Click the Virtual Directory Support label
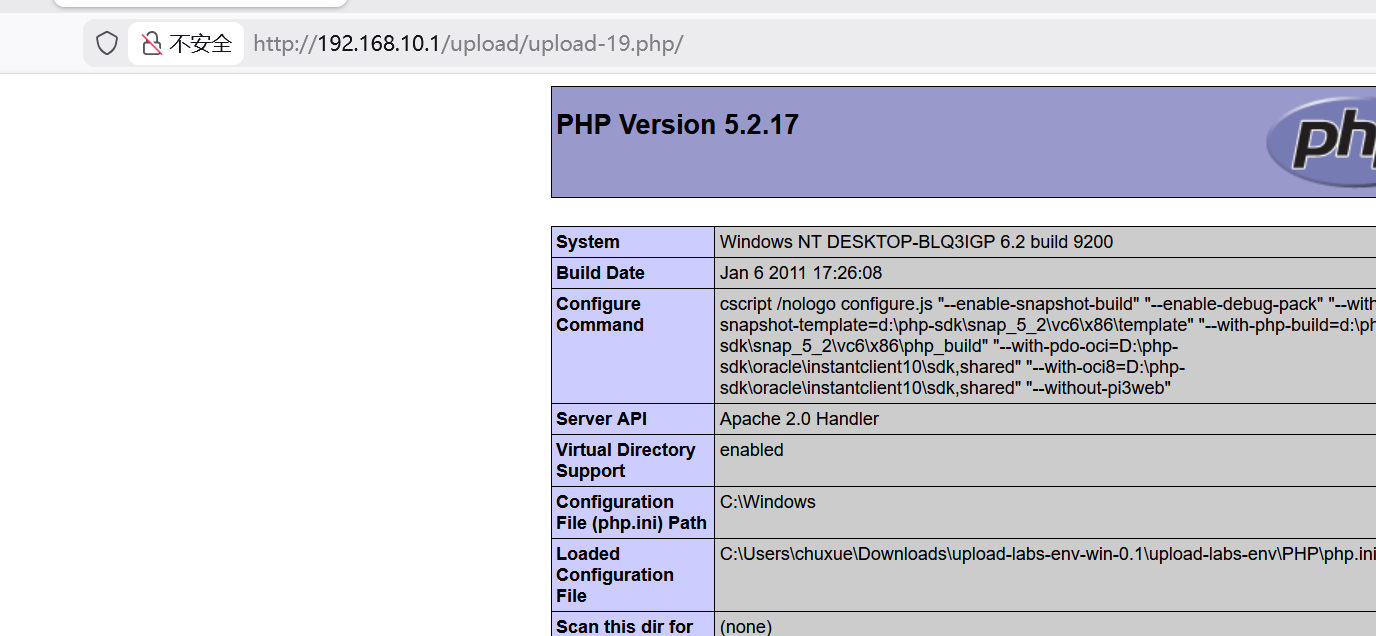This screenshot has height=636, width=1376. click(626, 460)
